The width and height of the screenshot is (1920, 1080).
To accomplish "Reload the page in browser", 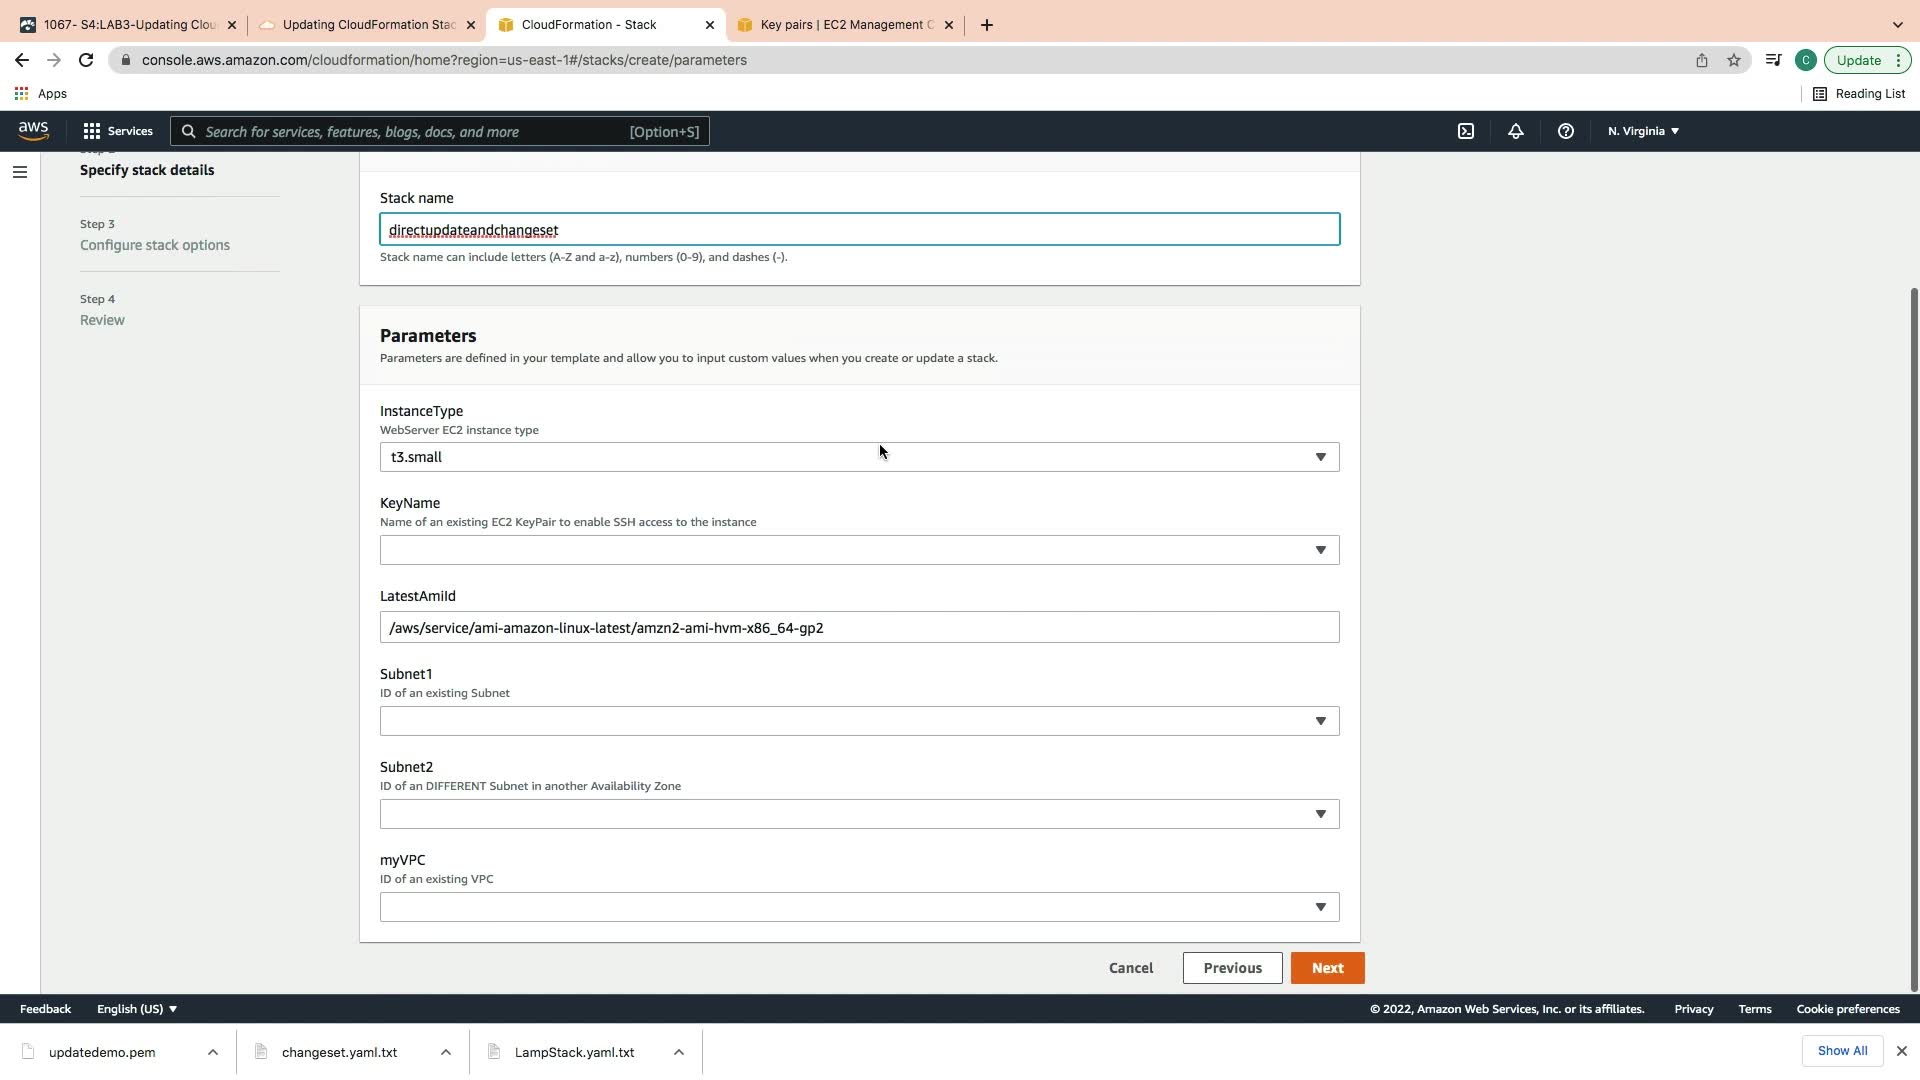I will tap(86, 60).
